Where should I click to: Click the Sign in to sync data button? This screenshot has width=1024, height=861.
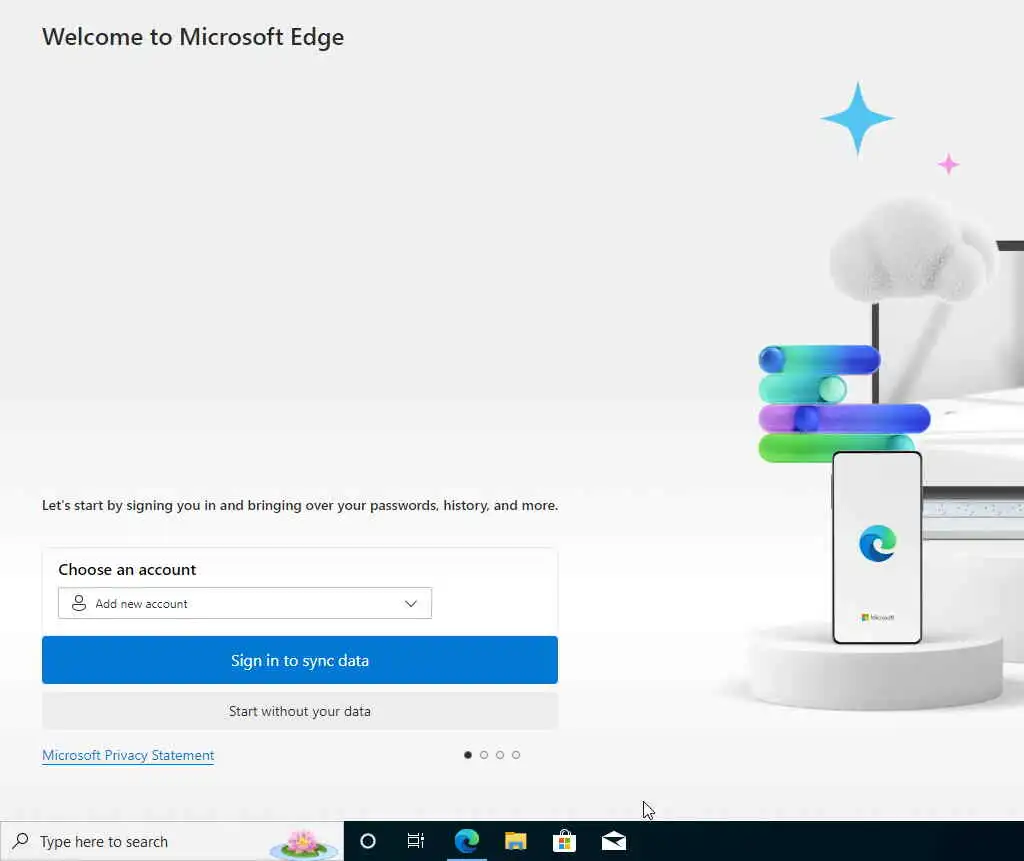(300, 660)
